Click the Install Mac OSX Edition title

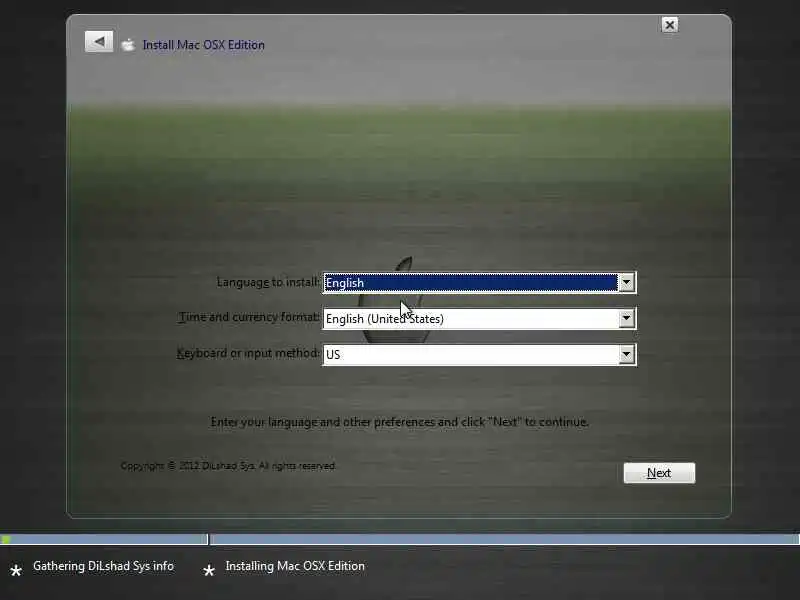click(204, 45)
